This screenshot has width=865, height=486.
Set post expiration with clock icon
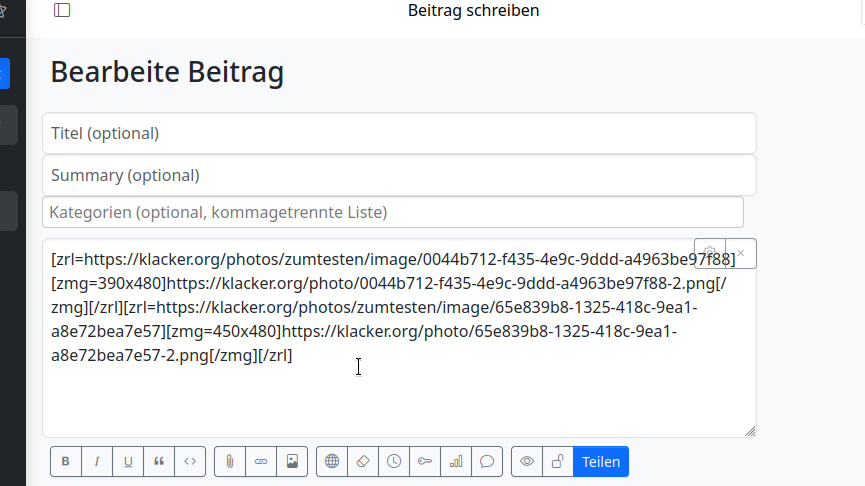(394, 462)
